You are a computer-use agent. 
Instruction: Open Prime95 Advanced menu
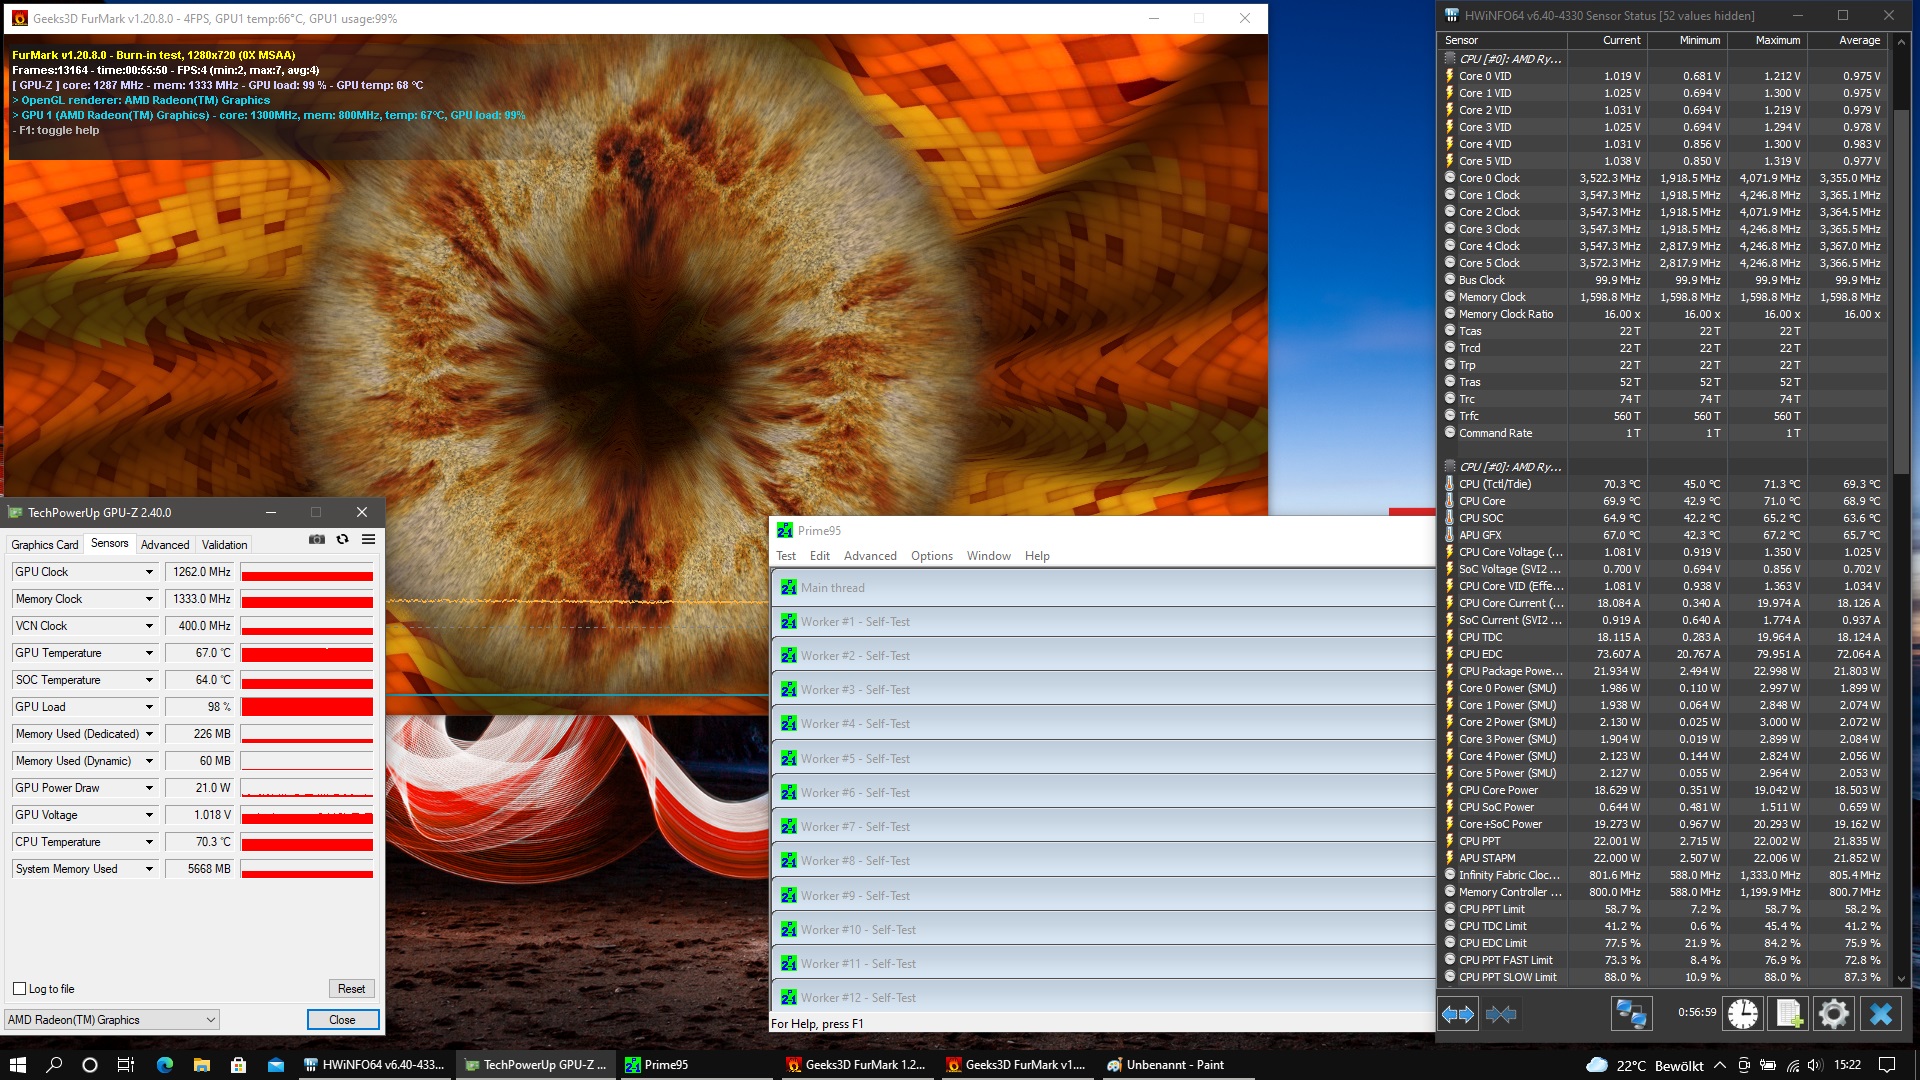tap(870, 556)
